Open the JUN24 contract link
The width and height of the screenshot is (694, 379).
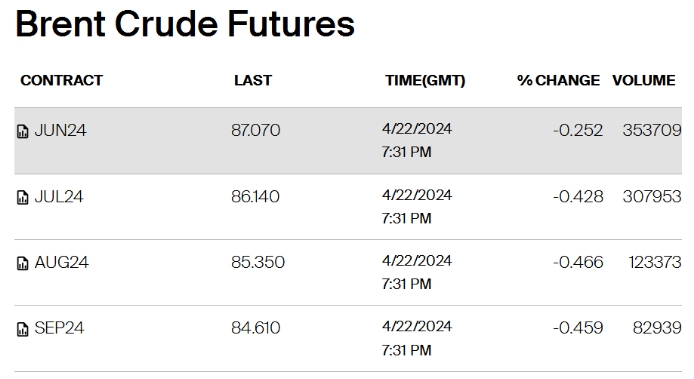(60, 130)
